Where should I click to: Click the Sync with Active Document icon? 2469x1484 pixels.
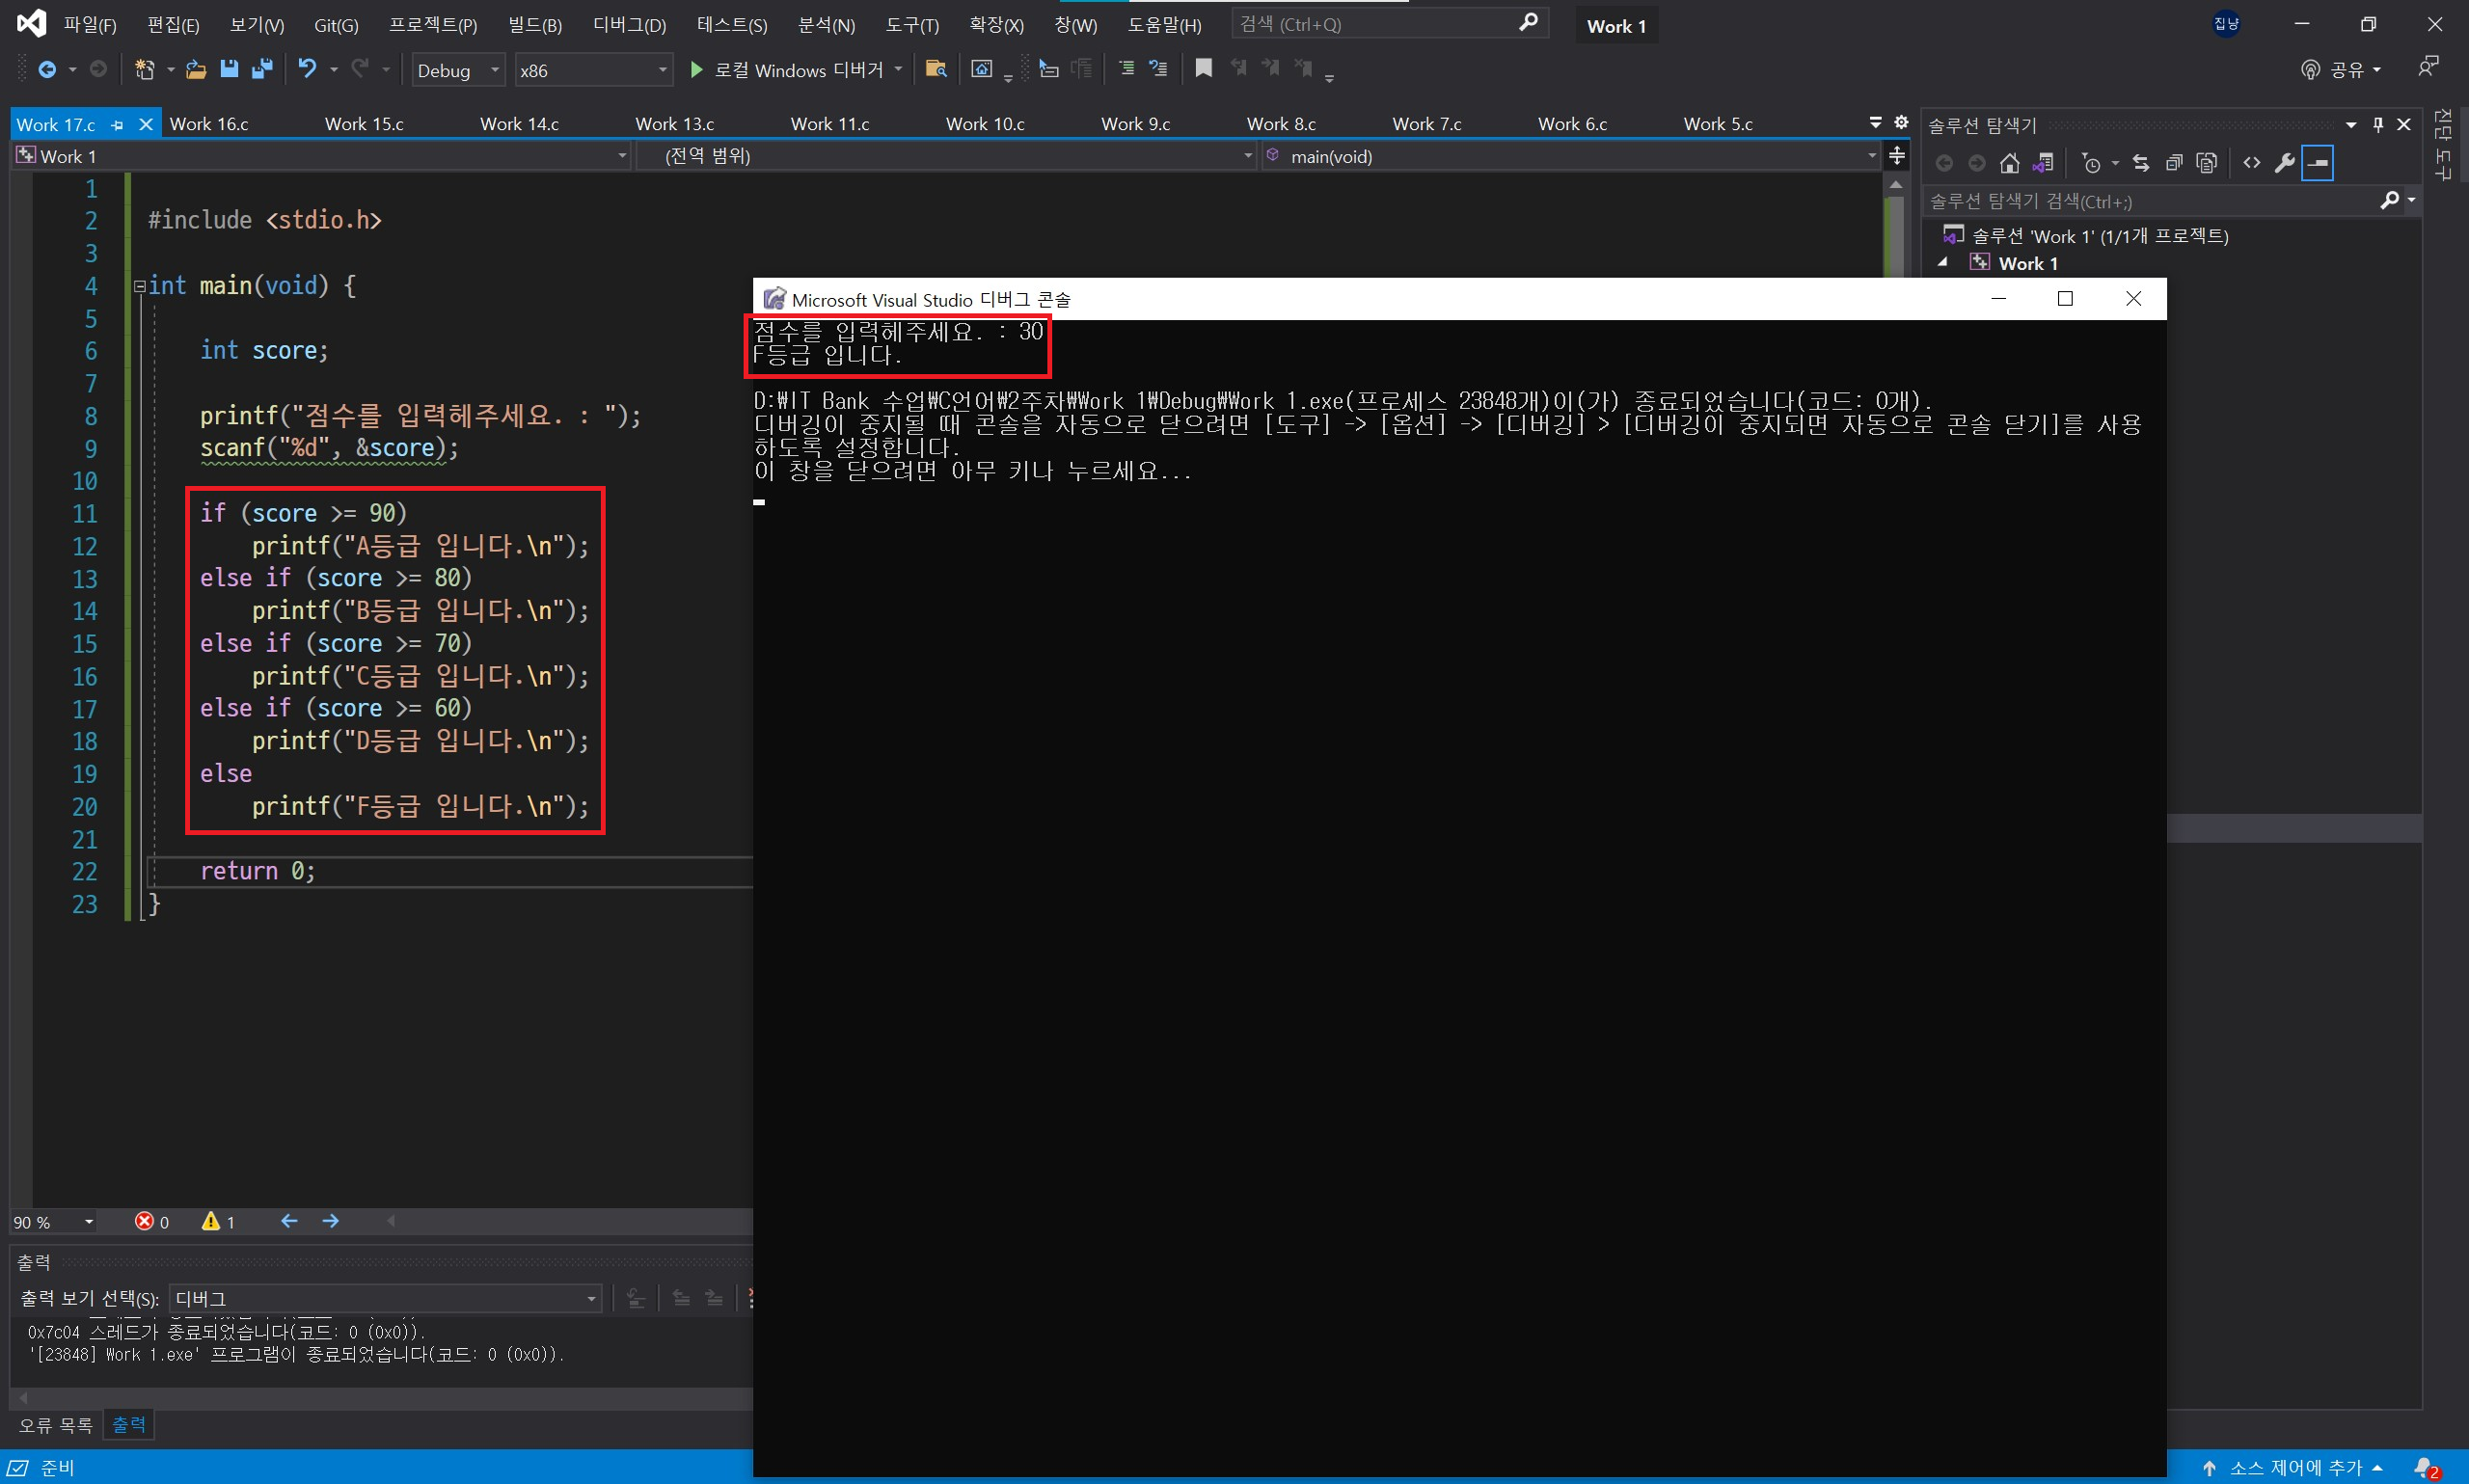point(2140,163)
